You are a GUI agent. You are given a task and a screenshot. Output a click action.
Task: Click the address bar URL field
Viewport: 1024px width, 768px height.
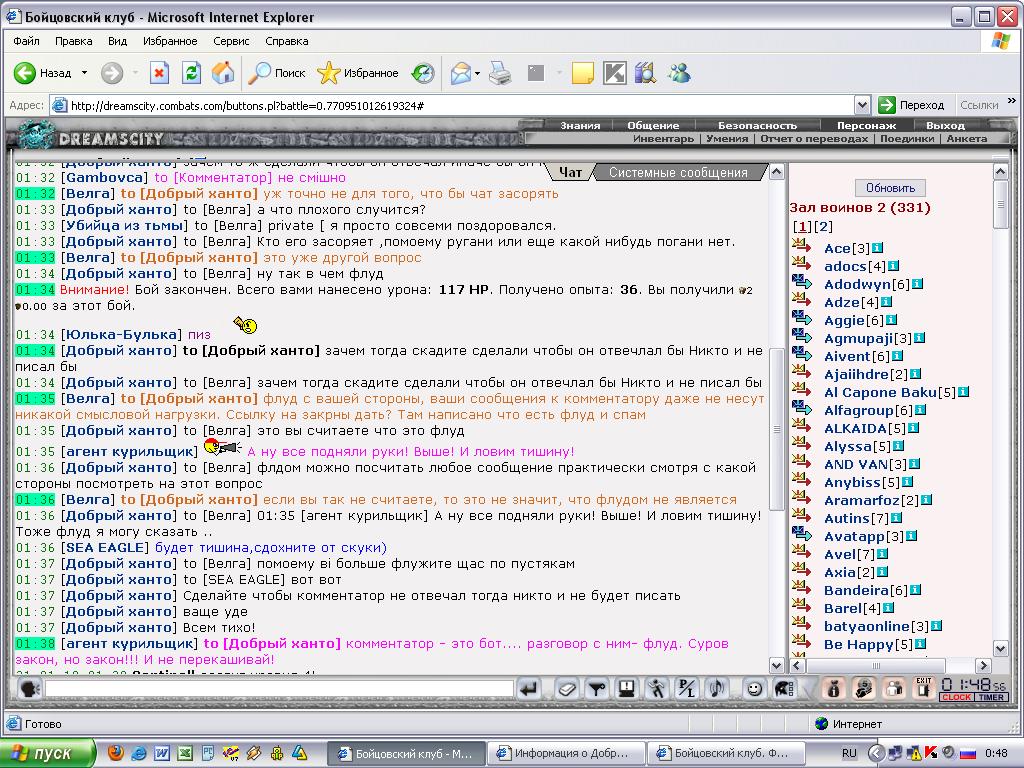click(452, 105)
